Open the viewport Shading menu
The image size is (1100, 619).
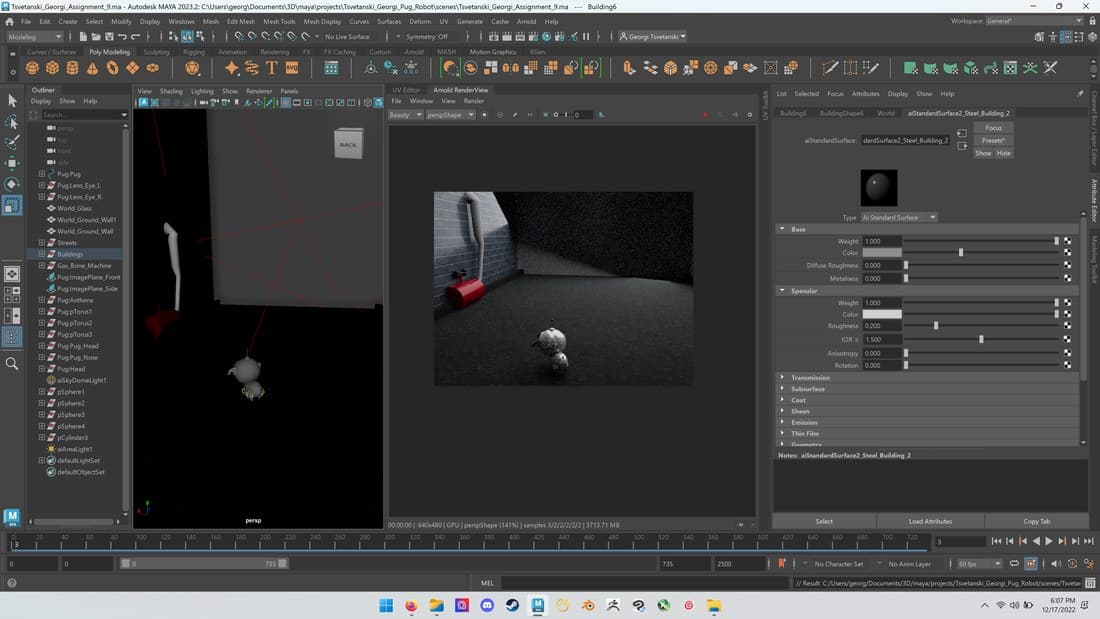pos(170,91)
